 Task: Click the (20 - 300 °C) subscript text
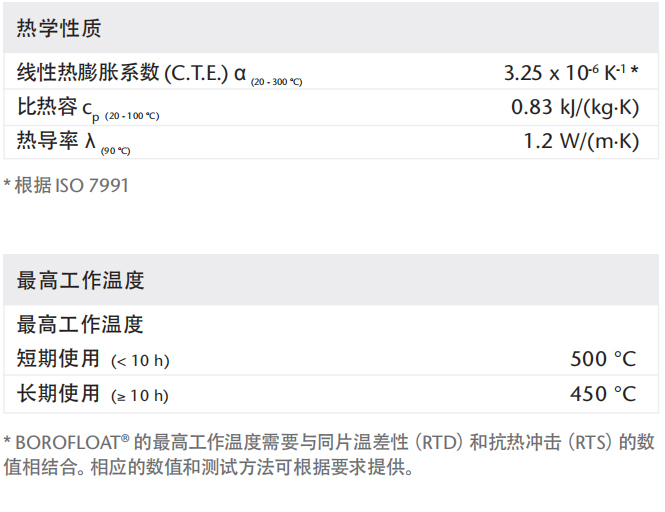(277, 81)
